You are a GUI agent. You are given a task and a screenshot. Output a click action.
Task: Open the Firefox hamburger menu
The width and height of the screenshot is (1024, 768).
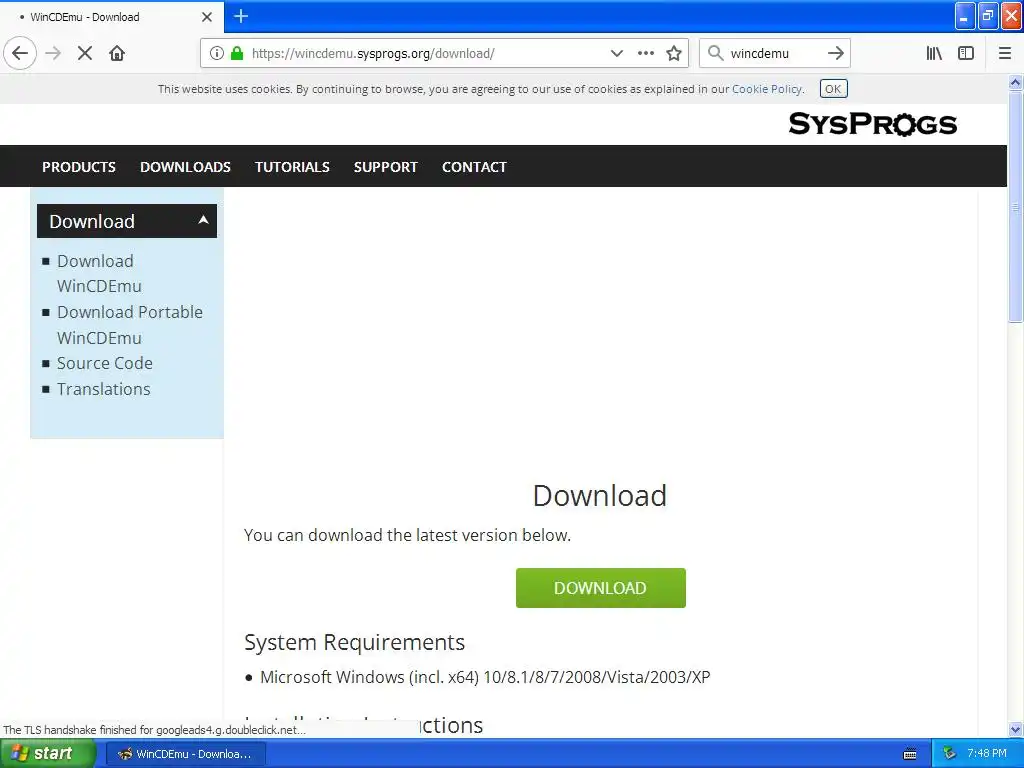pos(1005,53)
